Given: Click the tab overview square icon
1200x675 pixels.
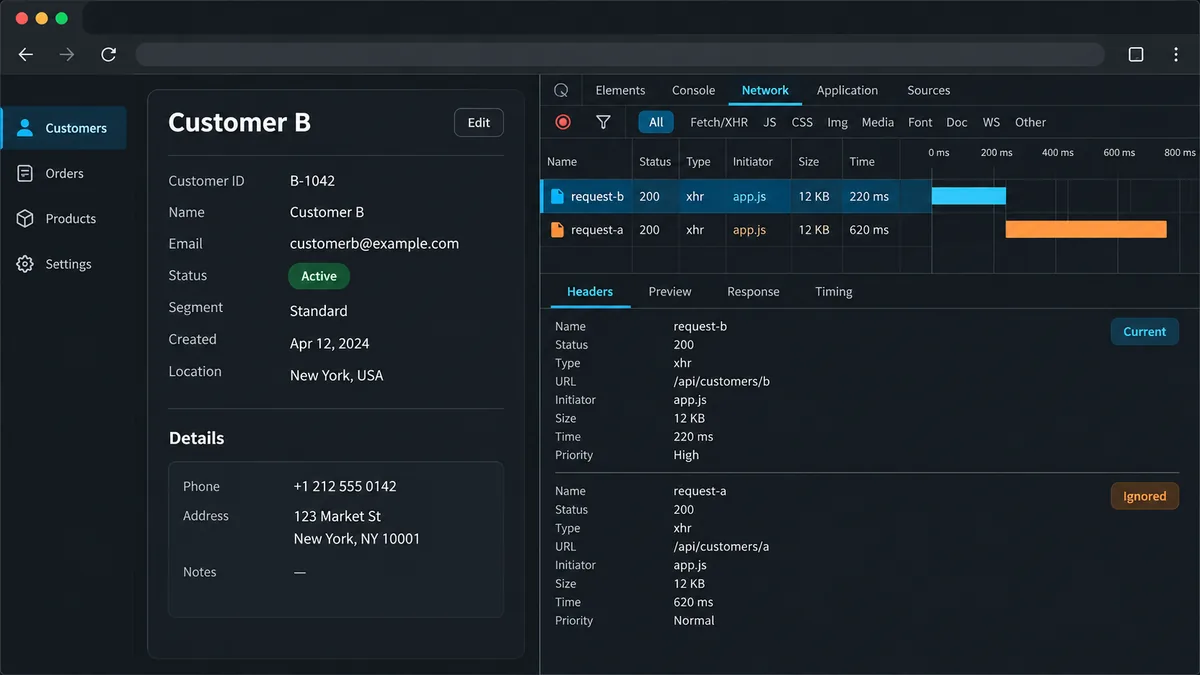Looking at the screenshot, I should click(1136, 55).
